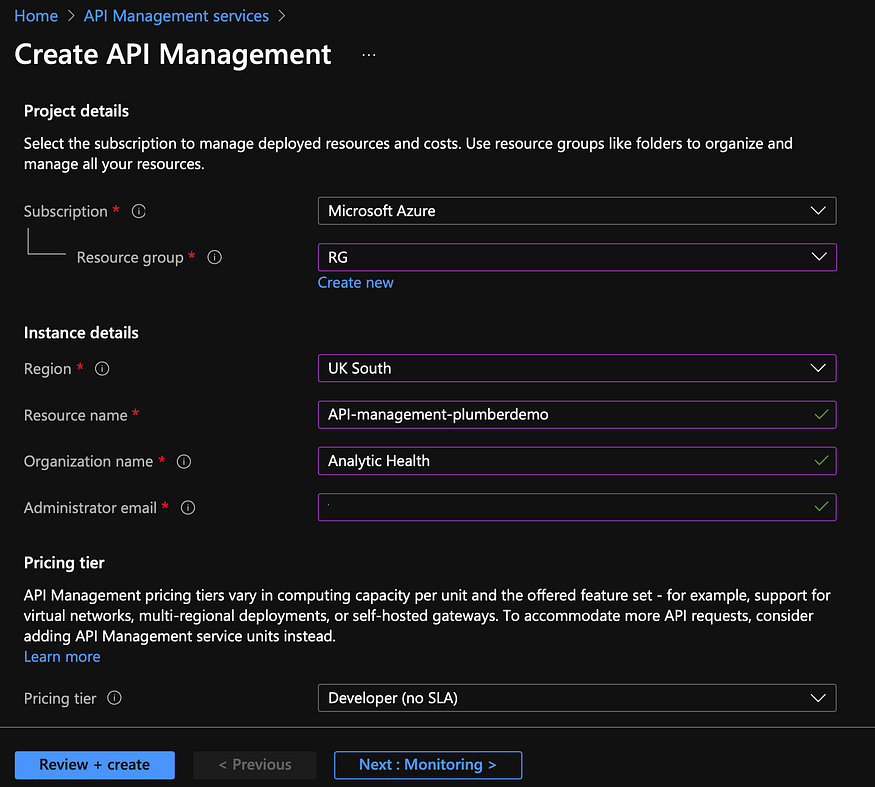Go to Home in the breadcrumb
875x787 pixels.
(x=36, y=16)
